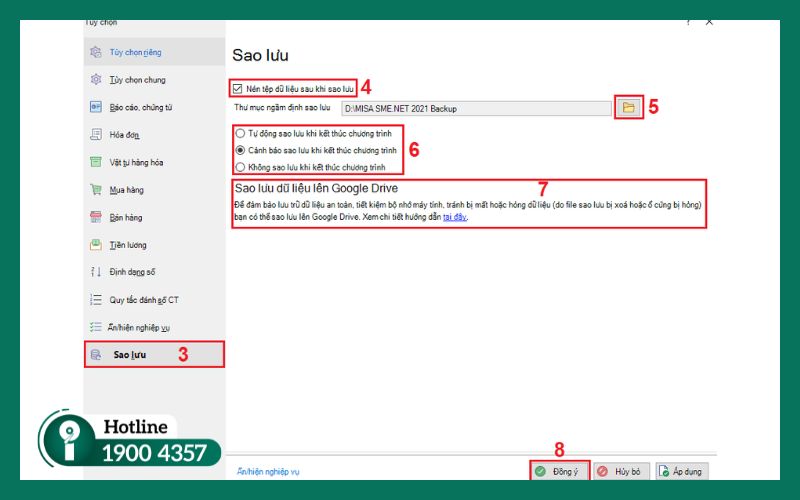The image size is (800, 500).
Task: Open the Quy tắc đánh số CT section
Action: pyautogui.click(x=144, y=299)
